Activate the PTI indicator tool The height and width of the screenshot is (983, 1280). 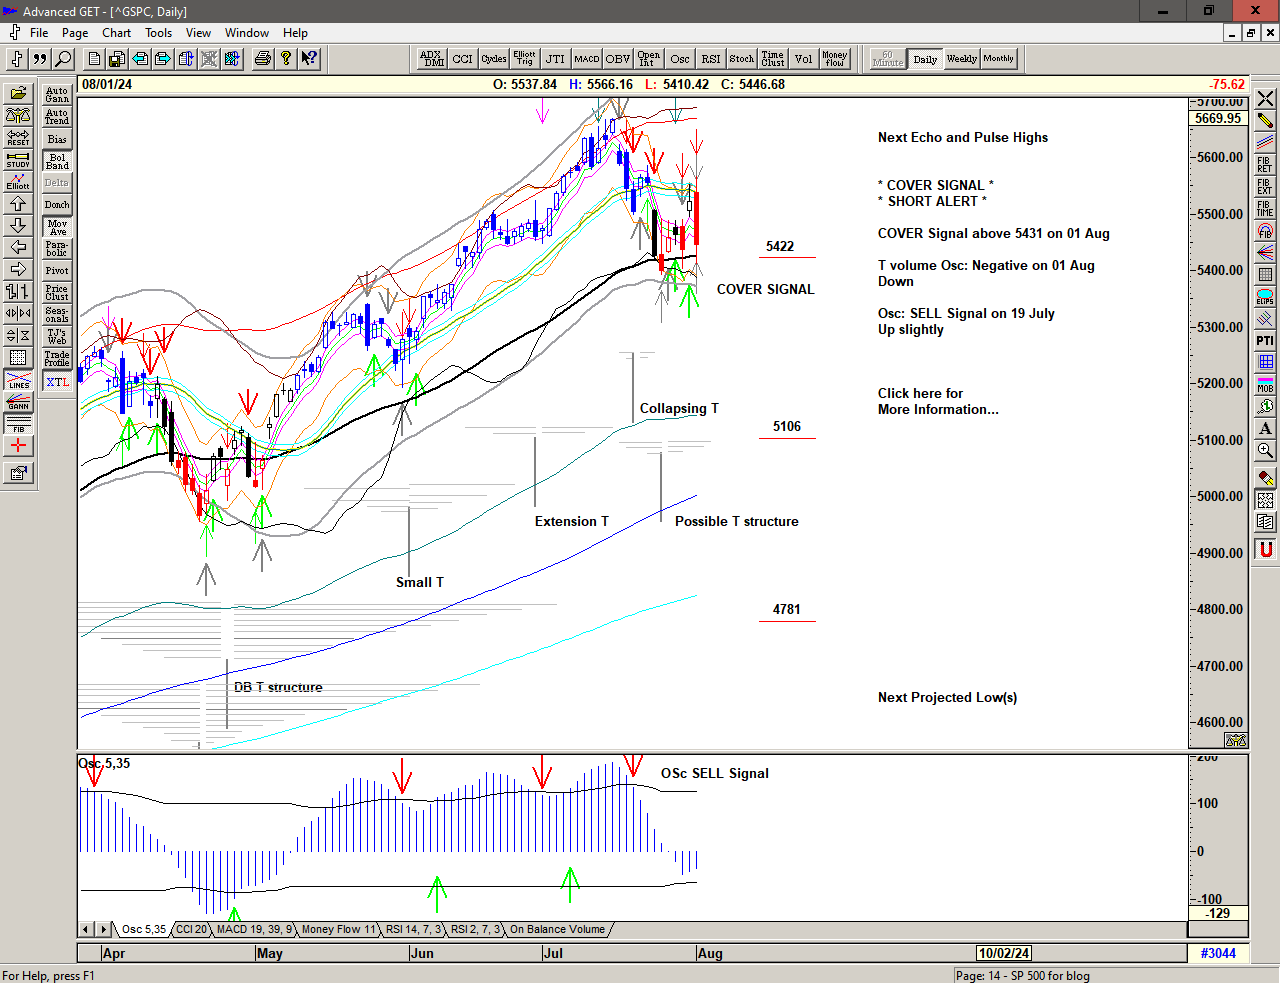[1265, 341]
